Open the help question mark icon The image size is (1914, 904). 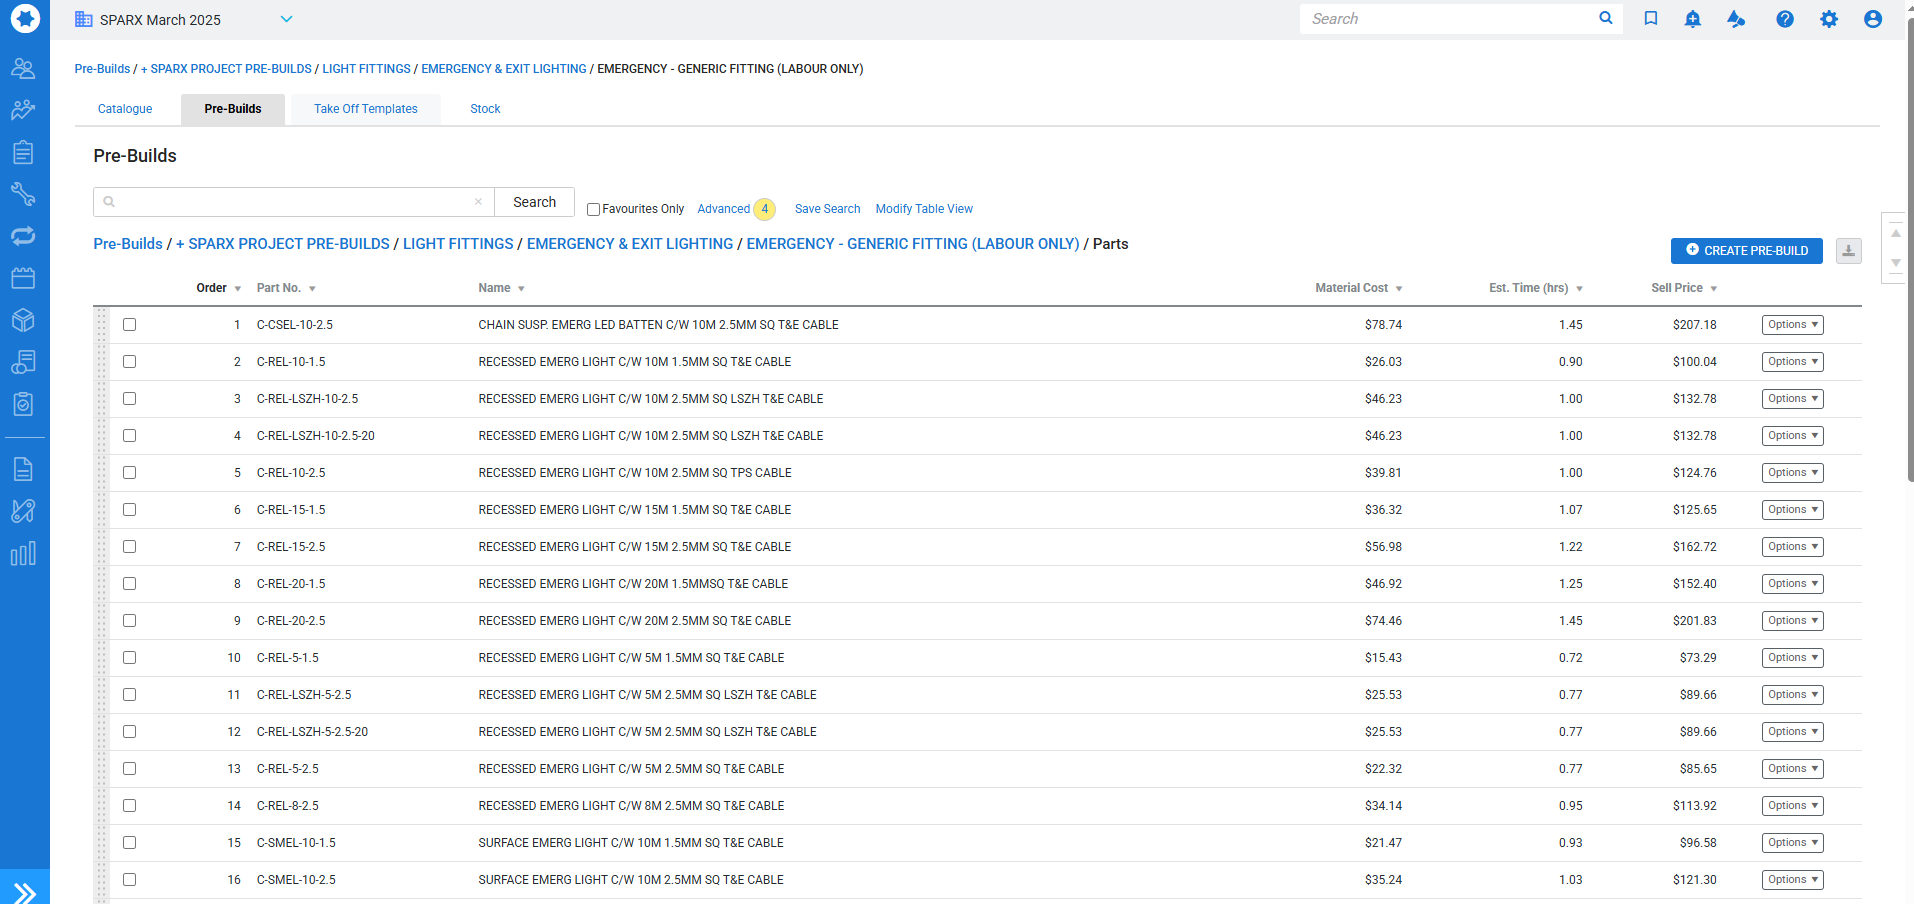click(x=1785, y=19)
